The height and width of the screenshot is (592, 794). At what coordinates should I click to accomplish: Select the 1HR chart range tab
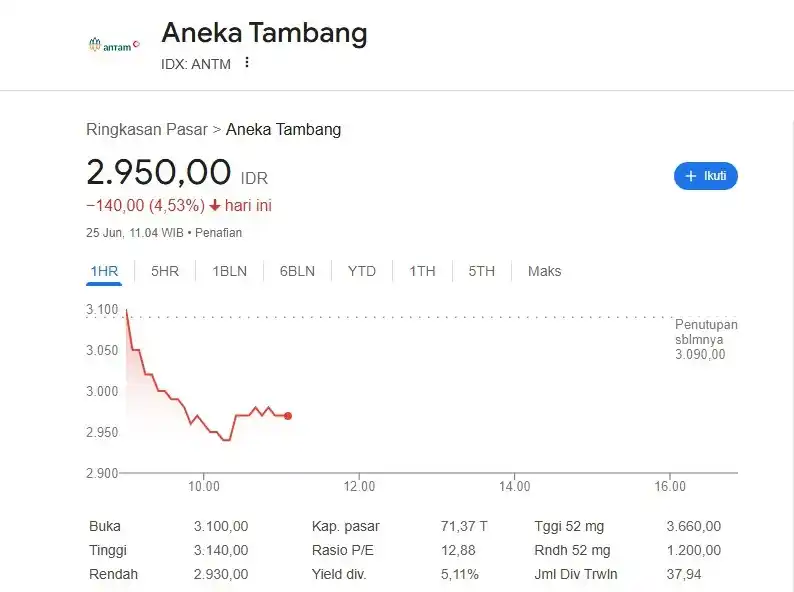104,271
